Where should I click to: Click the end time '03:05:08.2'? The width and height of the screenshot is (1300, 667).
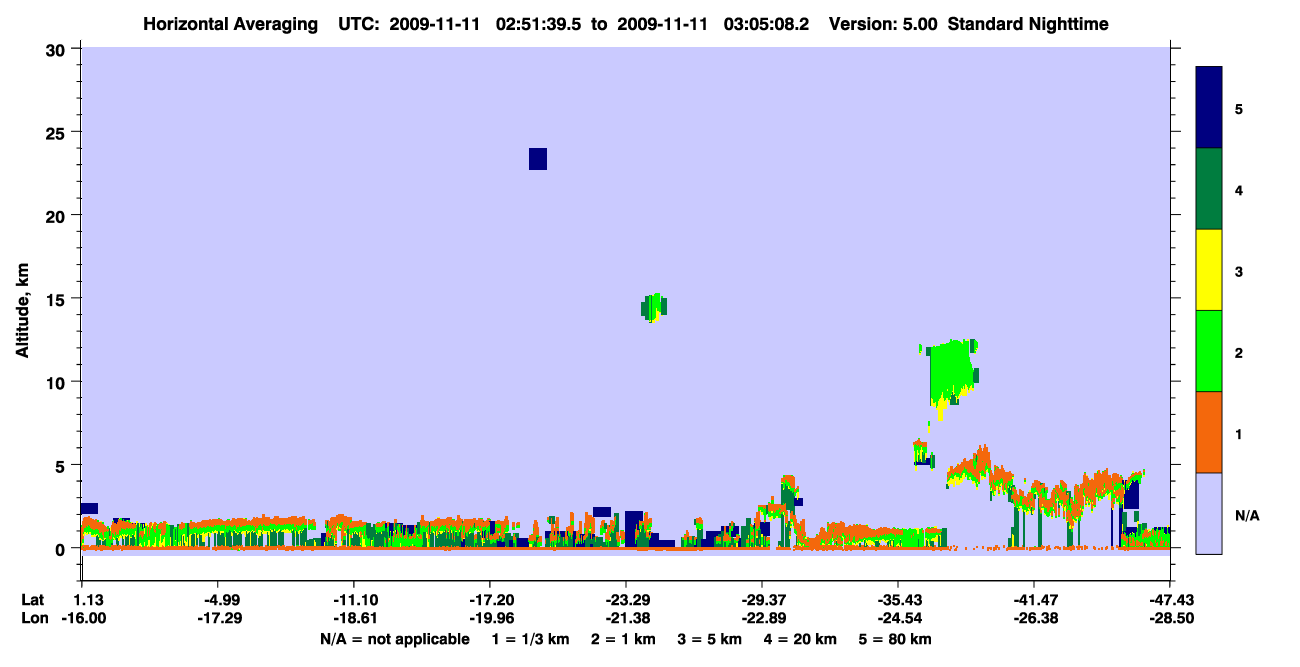click(x=766, y=24)
